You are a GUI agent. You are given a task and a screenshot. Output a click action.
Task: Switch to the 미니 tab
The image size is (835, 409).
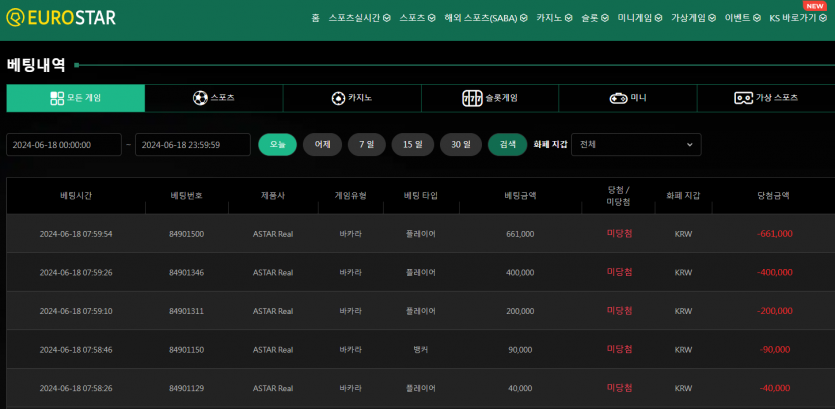[628, 98]
